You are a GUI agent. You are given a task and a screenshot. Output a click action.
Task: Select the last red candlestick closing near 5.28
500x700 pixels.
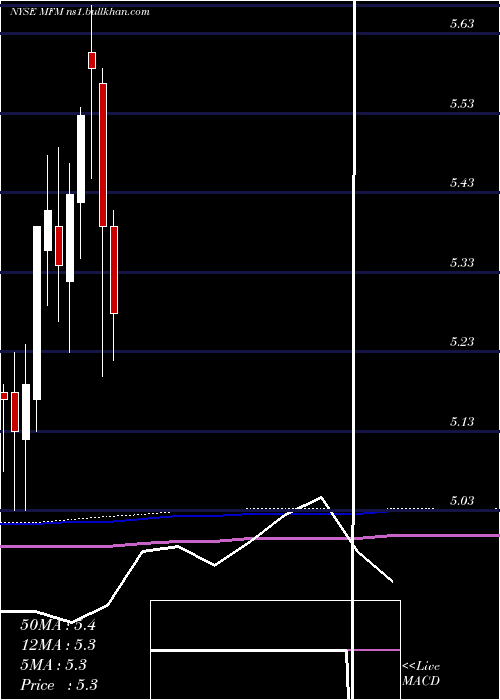[114, 270]
